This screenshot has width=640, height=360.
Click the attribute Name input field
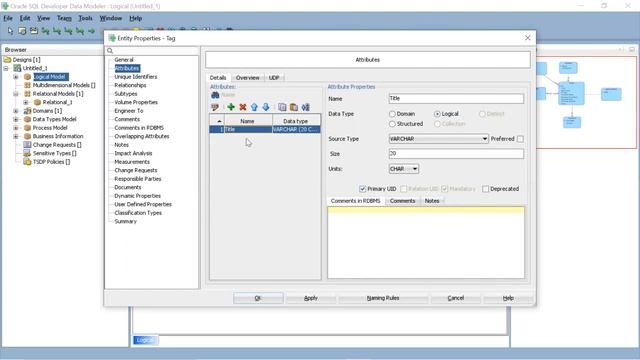[456, 98]
